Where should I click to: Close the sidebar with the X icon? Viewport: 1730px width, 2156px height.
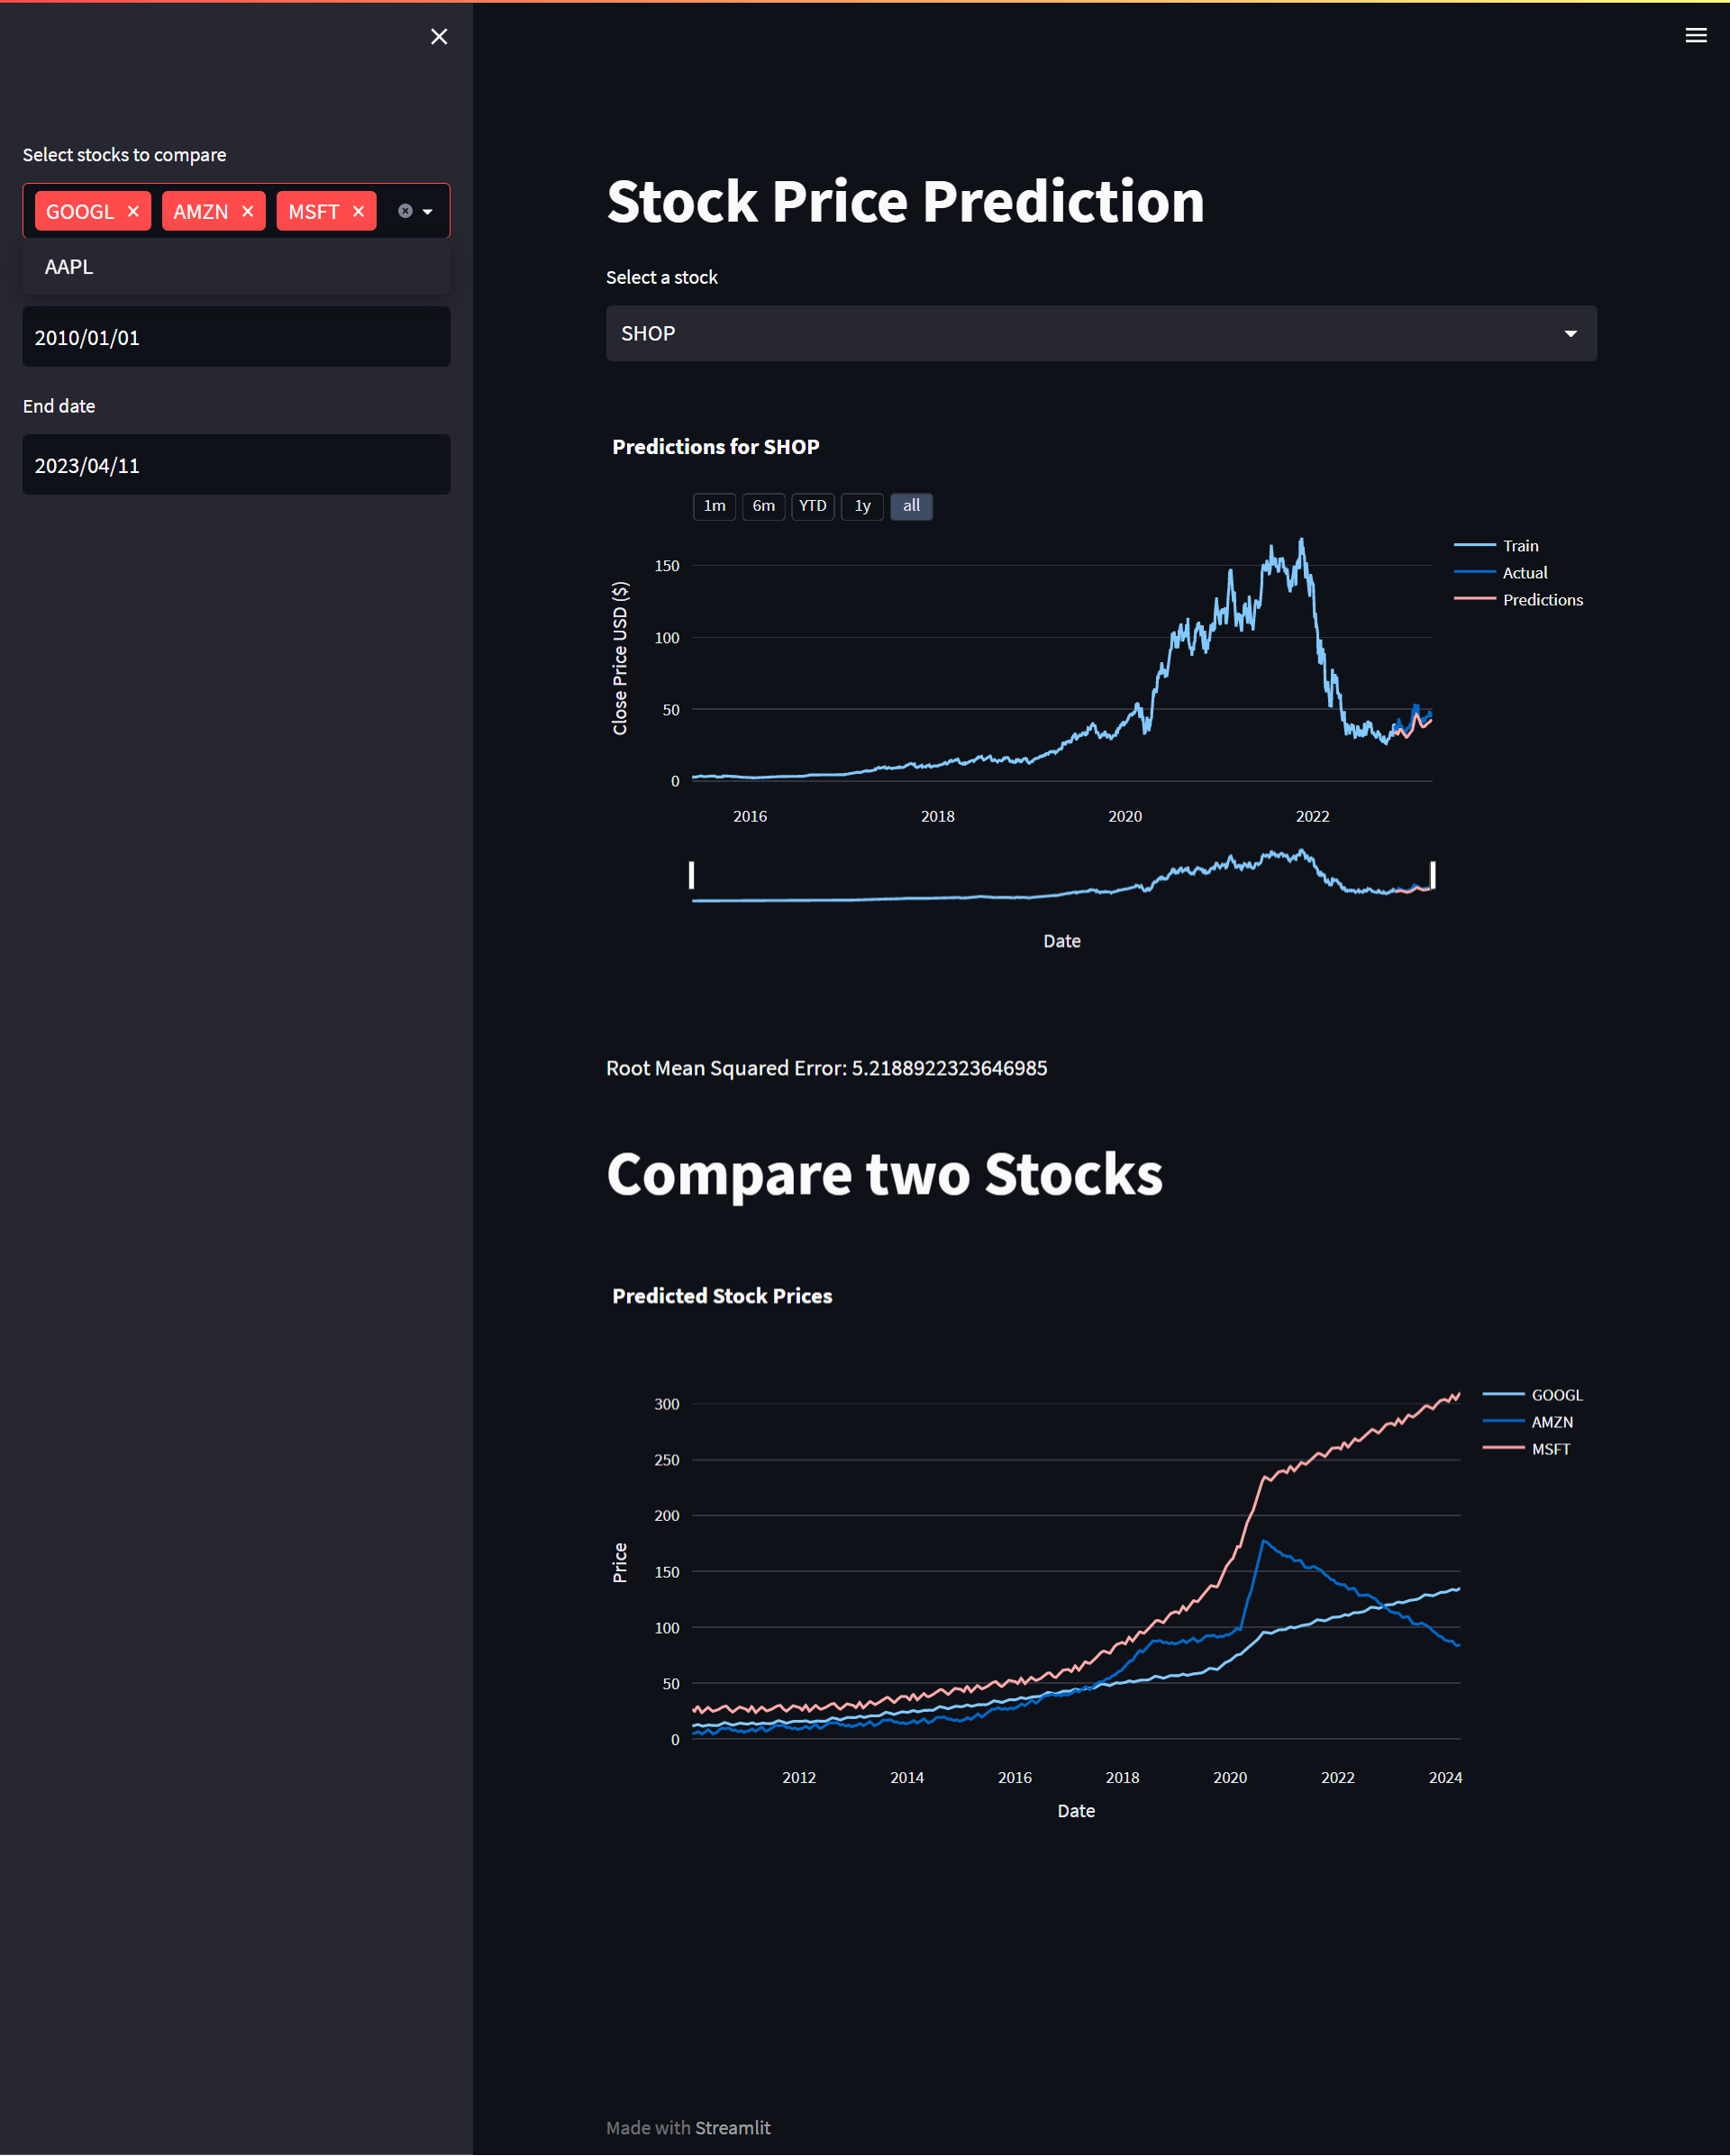(439, 36)
